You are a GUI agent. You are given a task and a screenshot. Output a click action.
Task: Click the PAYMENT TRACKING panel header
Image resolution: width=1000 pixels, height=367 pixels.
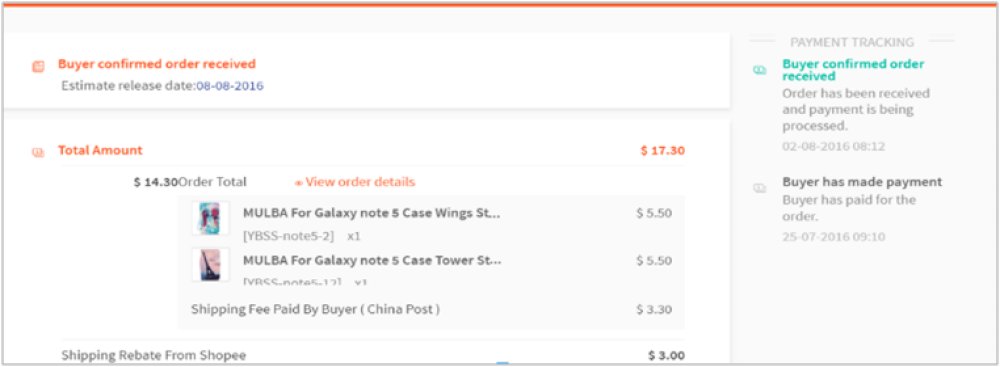[x=852, y=42]
